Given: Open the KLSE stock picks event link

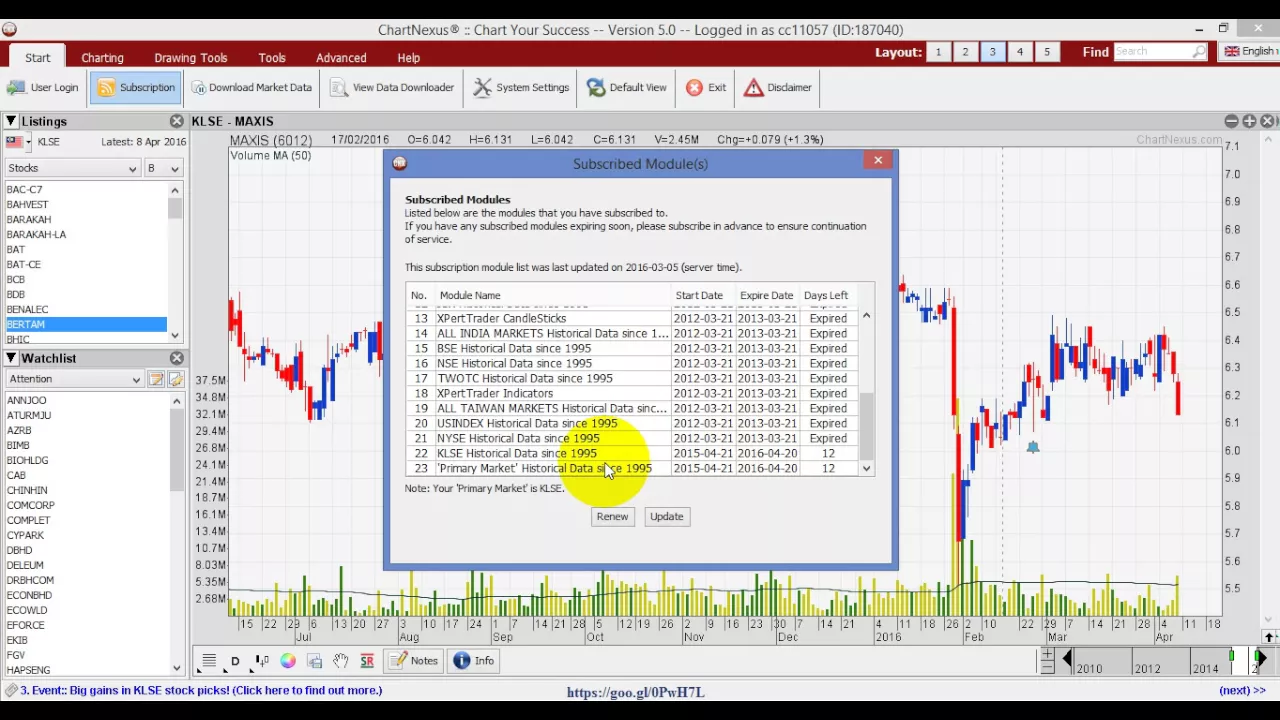Looking at the screenshot, I should (201, 690).
